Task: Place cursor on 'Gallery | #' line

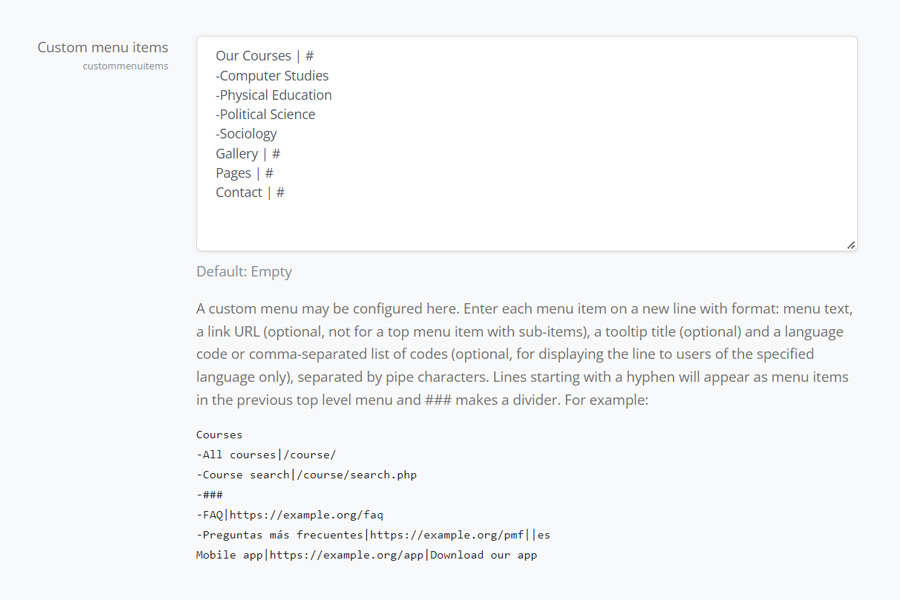Action: [x=248, y=154]
